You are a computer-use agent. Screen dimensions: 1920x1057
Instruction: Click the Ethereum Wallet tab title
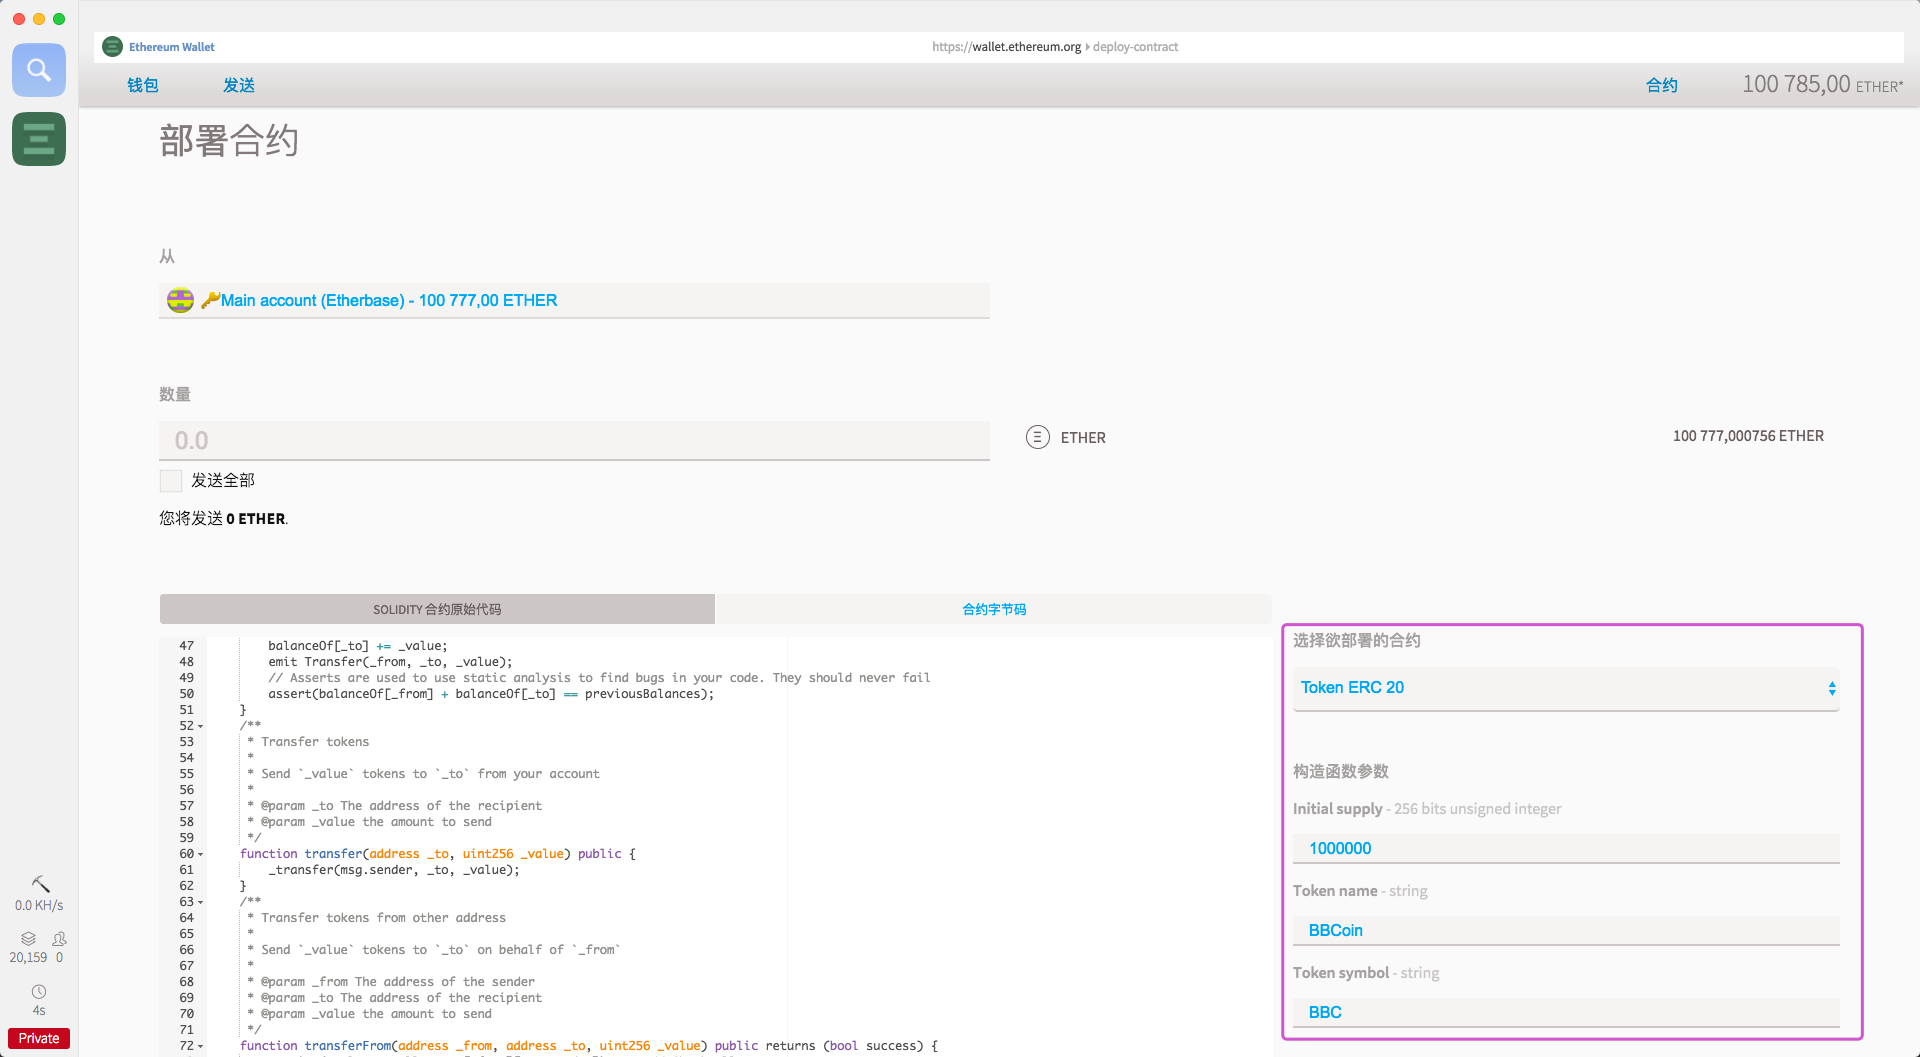pyautogui.click(x=172, y=47)
